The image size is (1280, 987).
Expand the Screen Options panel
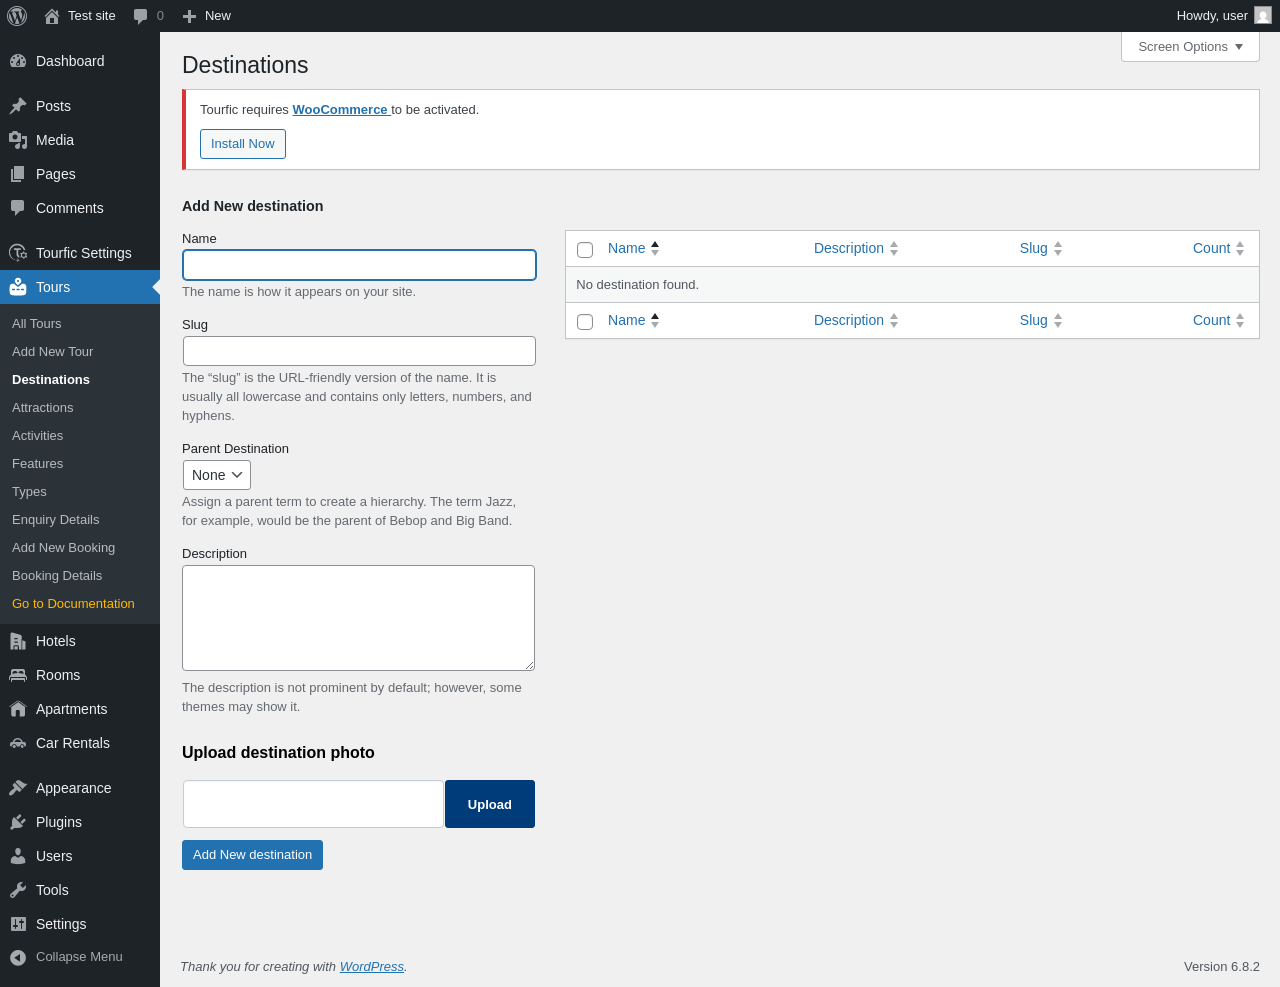tap(1190, 47)
